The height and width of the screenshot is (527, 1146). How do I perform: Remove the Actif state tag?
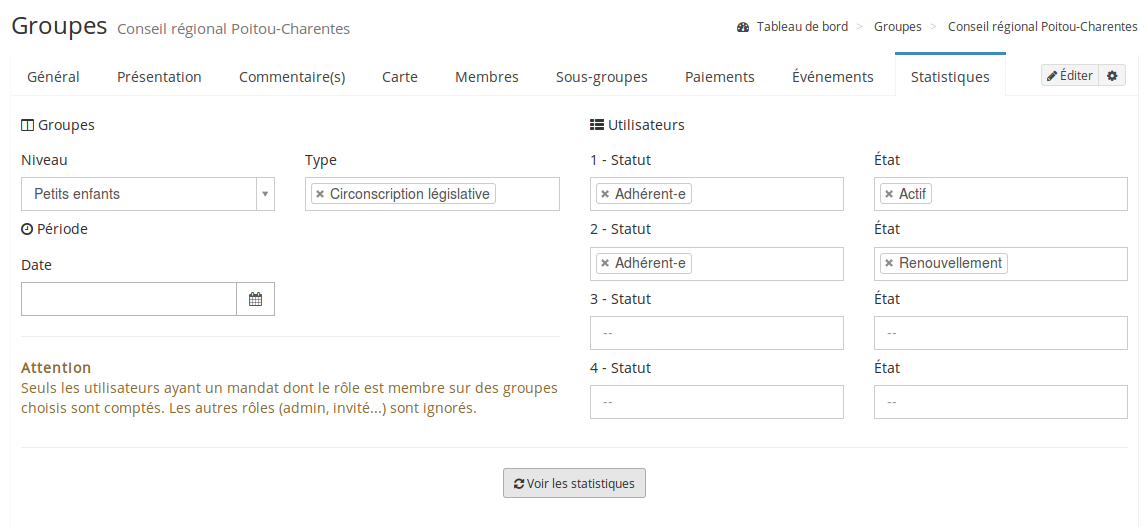tap(889, 194)
